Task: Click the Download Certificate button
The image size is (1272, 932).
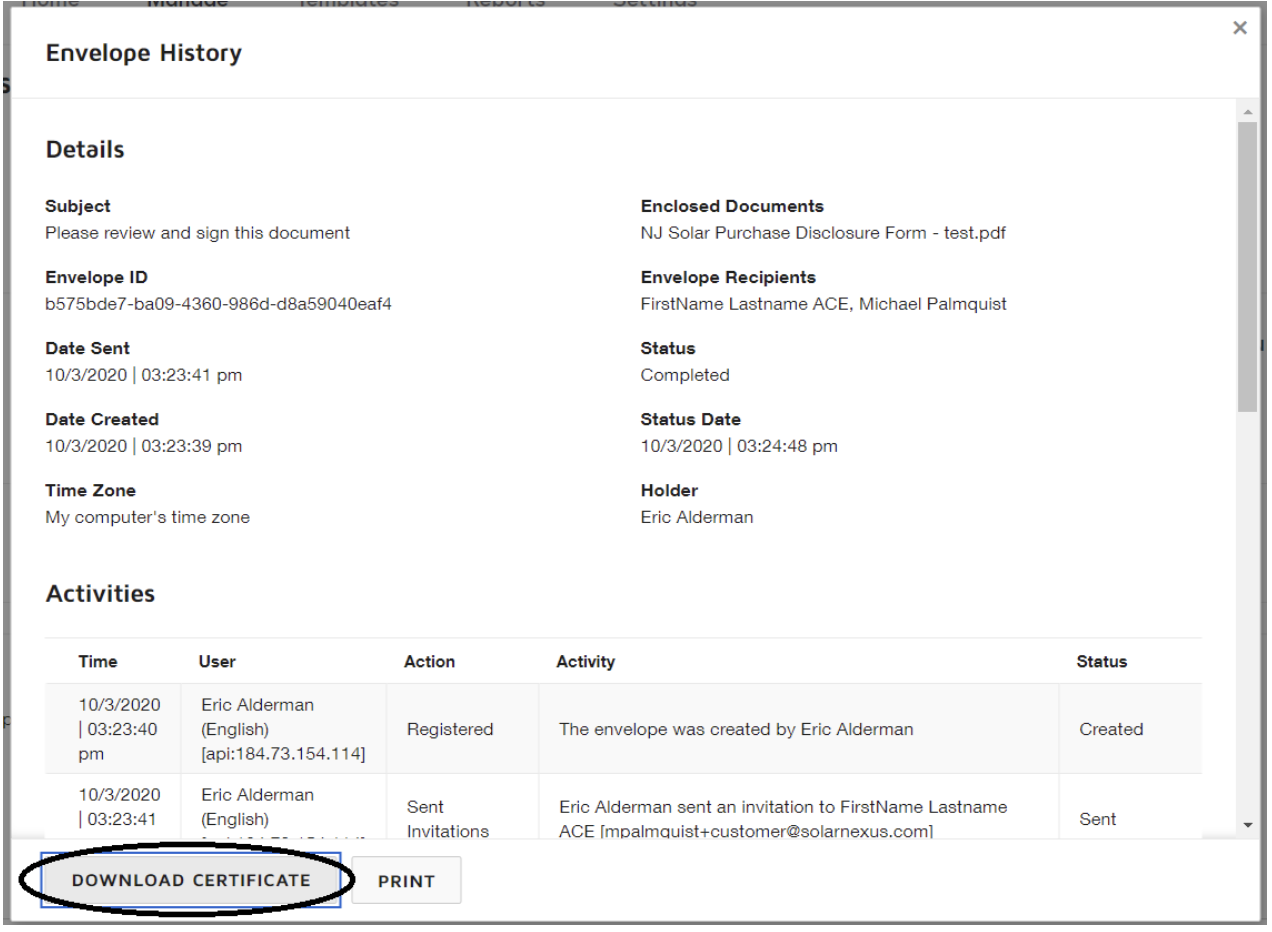Action: [x=191, y=880]
